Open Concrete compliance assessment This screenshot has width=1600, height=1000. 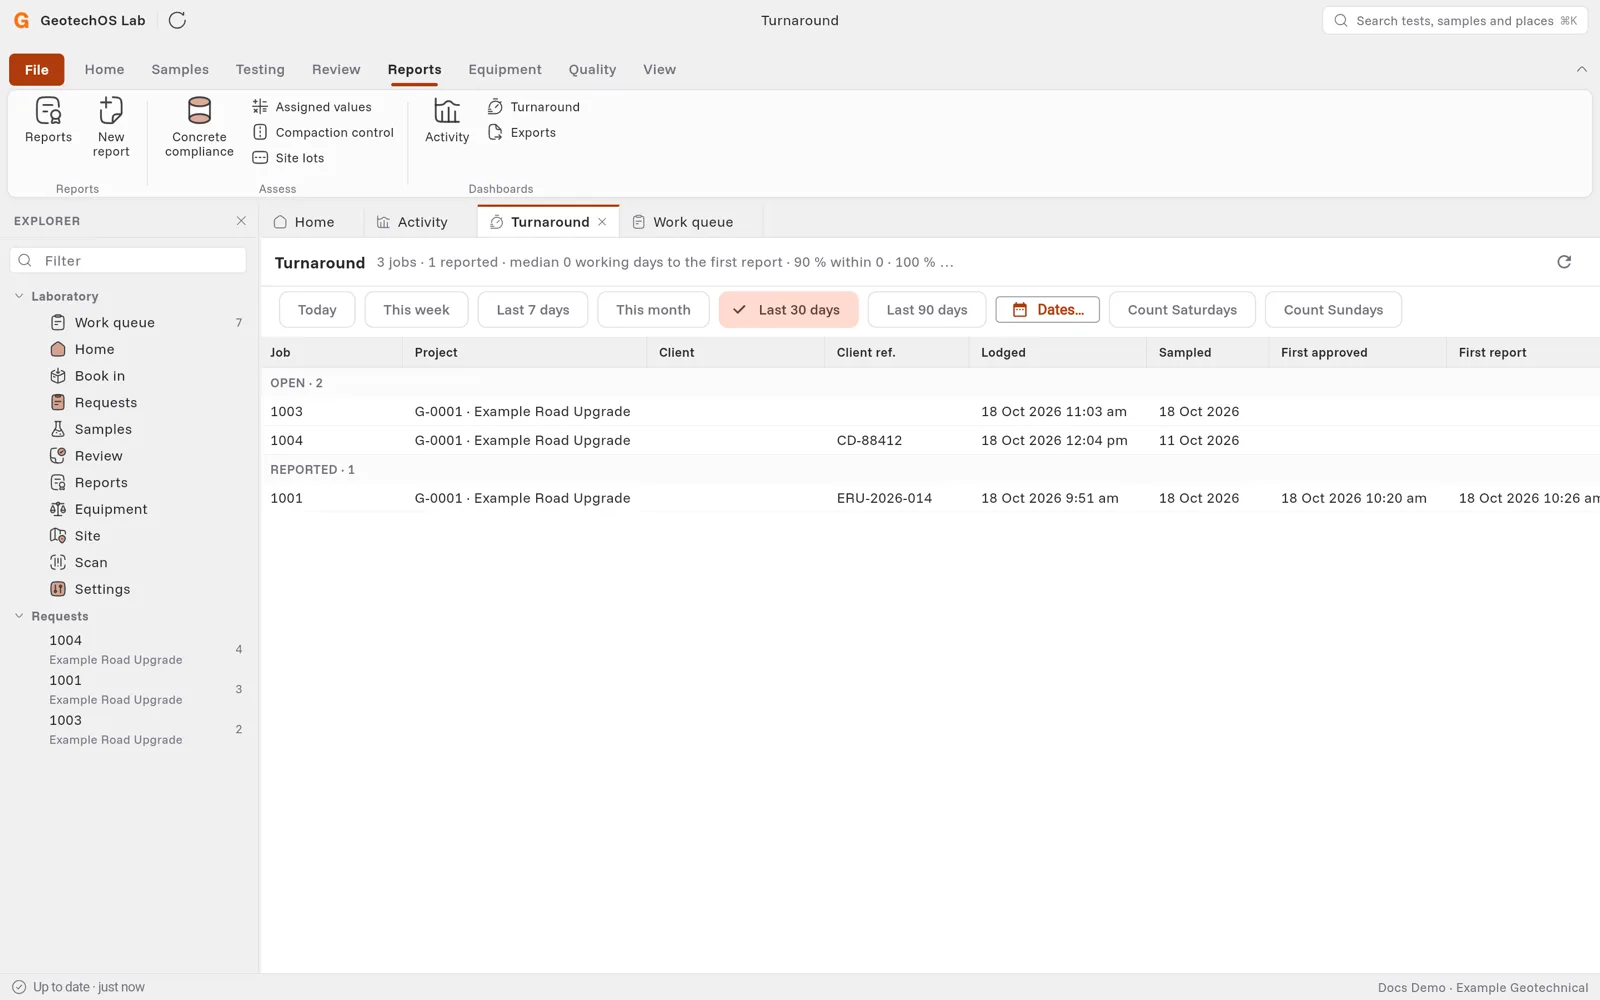[x=199, y=127]
